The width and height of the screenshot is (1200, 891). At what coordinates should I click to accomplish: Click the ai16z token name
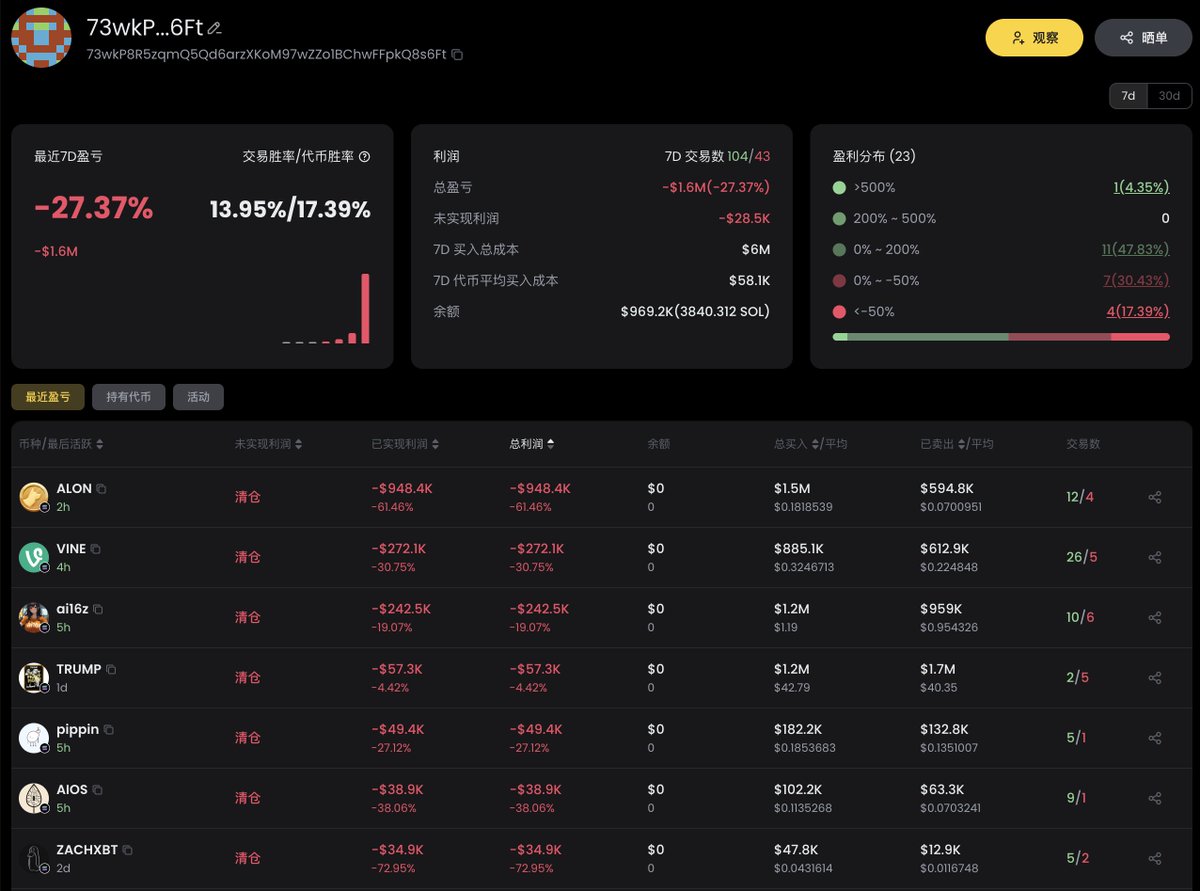click(x=72, y=609)
